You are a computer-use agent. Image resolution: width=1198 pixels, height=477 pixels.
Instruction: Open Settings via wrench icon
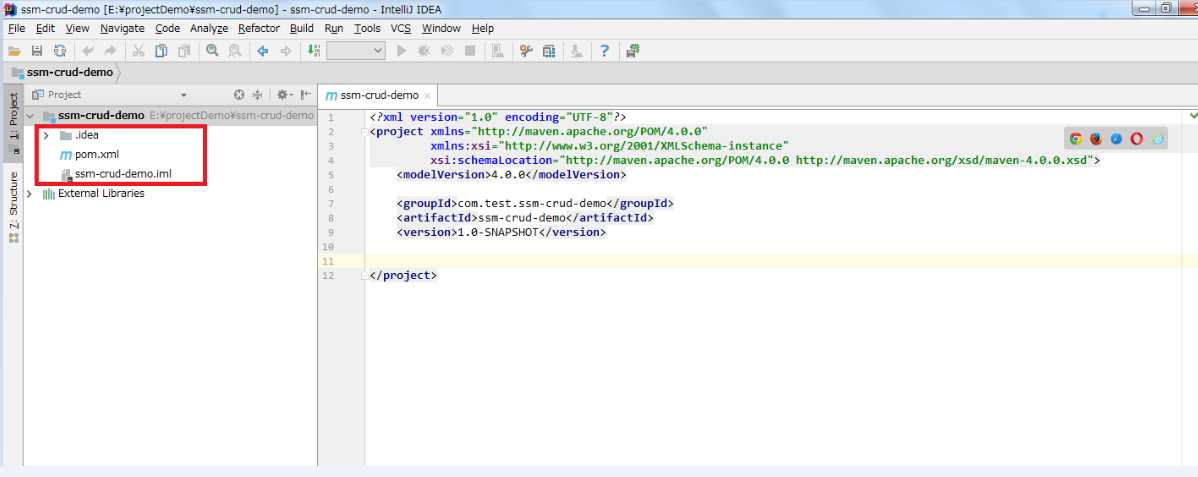(x=526, y=51)
